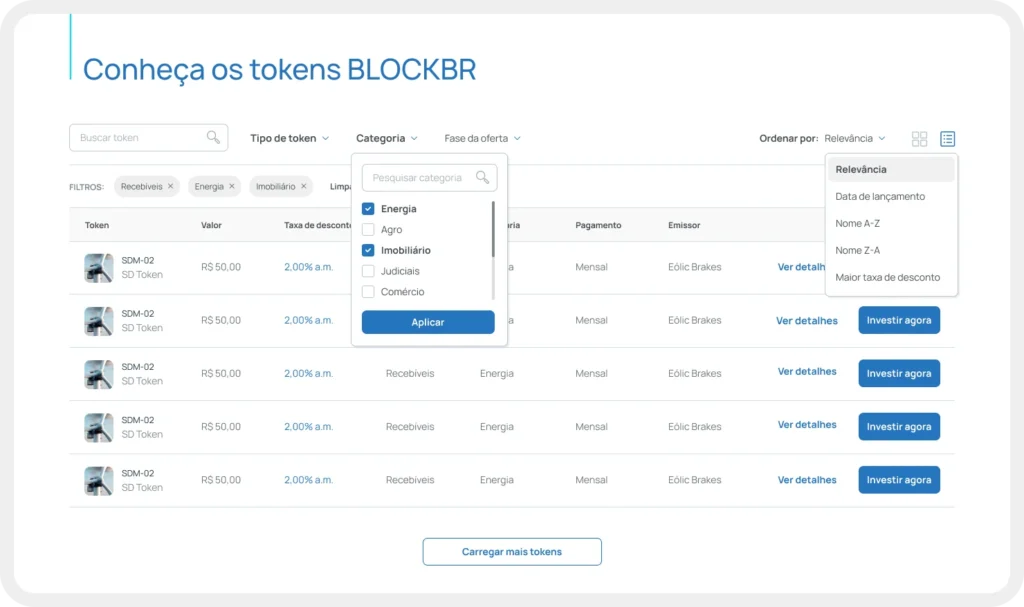Image resolution: width=1024 pixels, height=607 pixels.
Task: Click the first SDM-02 token thumbnail
Action: [x=99, y=267]
